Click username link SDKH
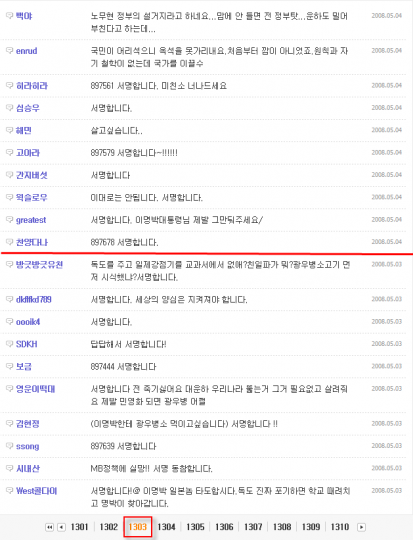The height and width of the screenshot is (540, 413). tap(27, 344)
